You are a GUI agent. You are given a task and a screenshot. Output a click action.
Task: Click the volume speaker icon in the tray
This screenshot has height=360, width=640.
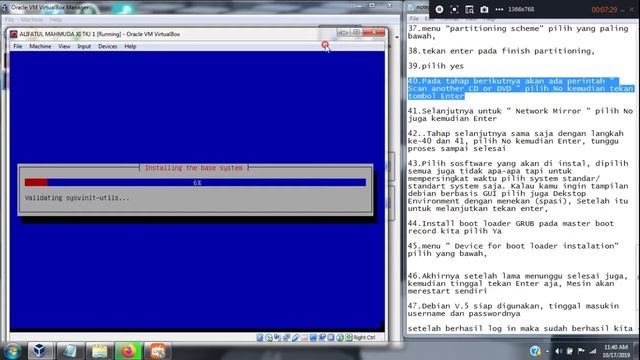pos(558,351)
